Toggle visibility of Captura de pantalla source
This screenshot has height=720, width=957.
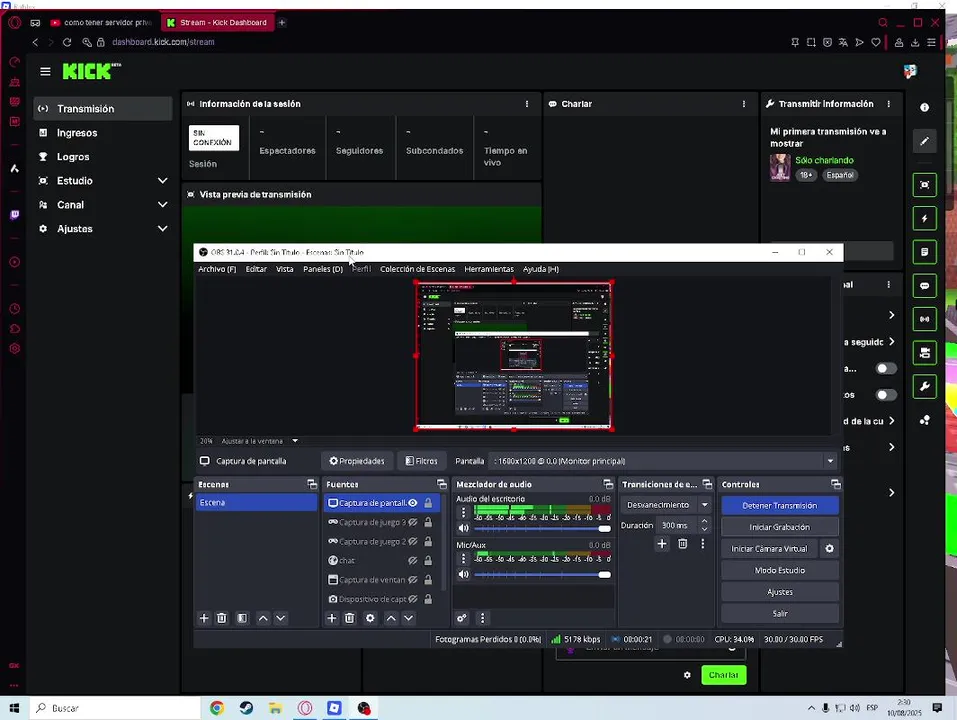[413, 503]
